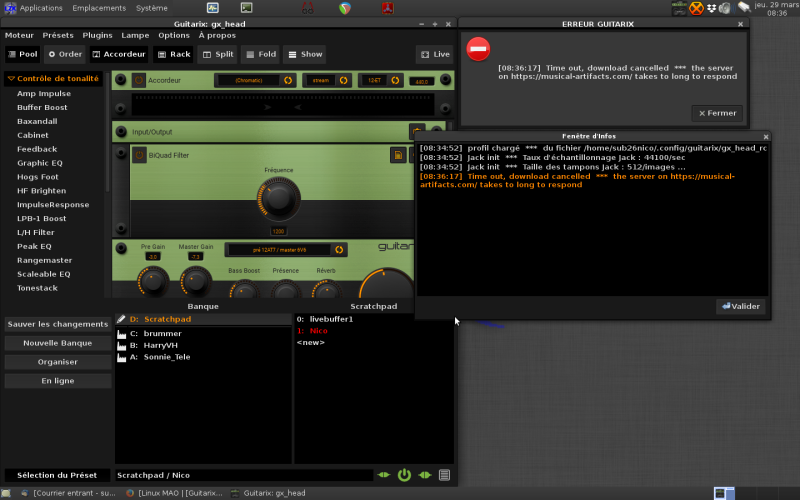Viewport: 800px width, 500px height.
Task: Click the Fold toolbar button
Action: coord(261,54)
